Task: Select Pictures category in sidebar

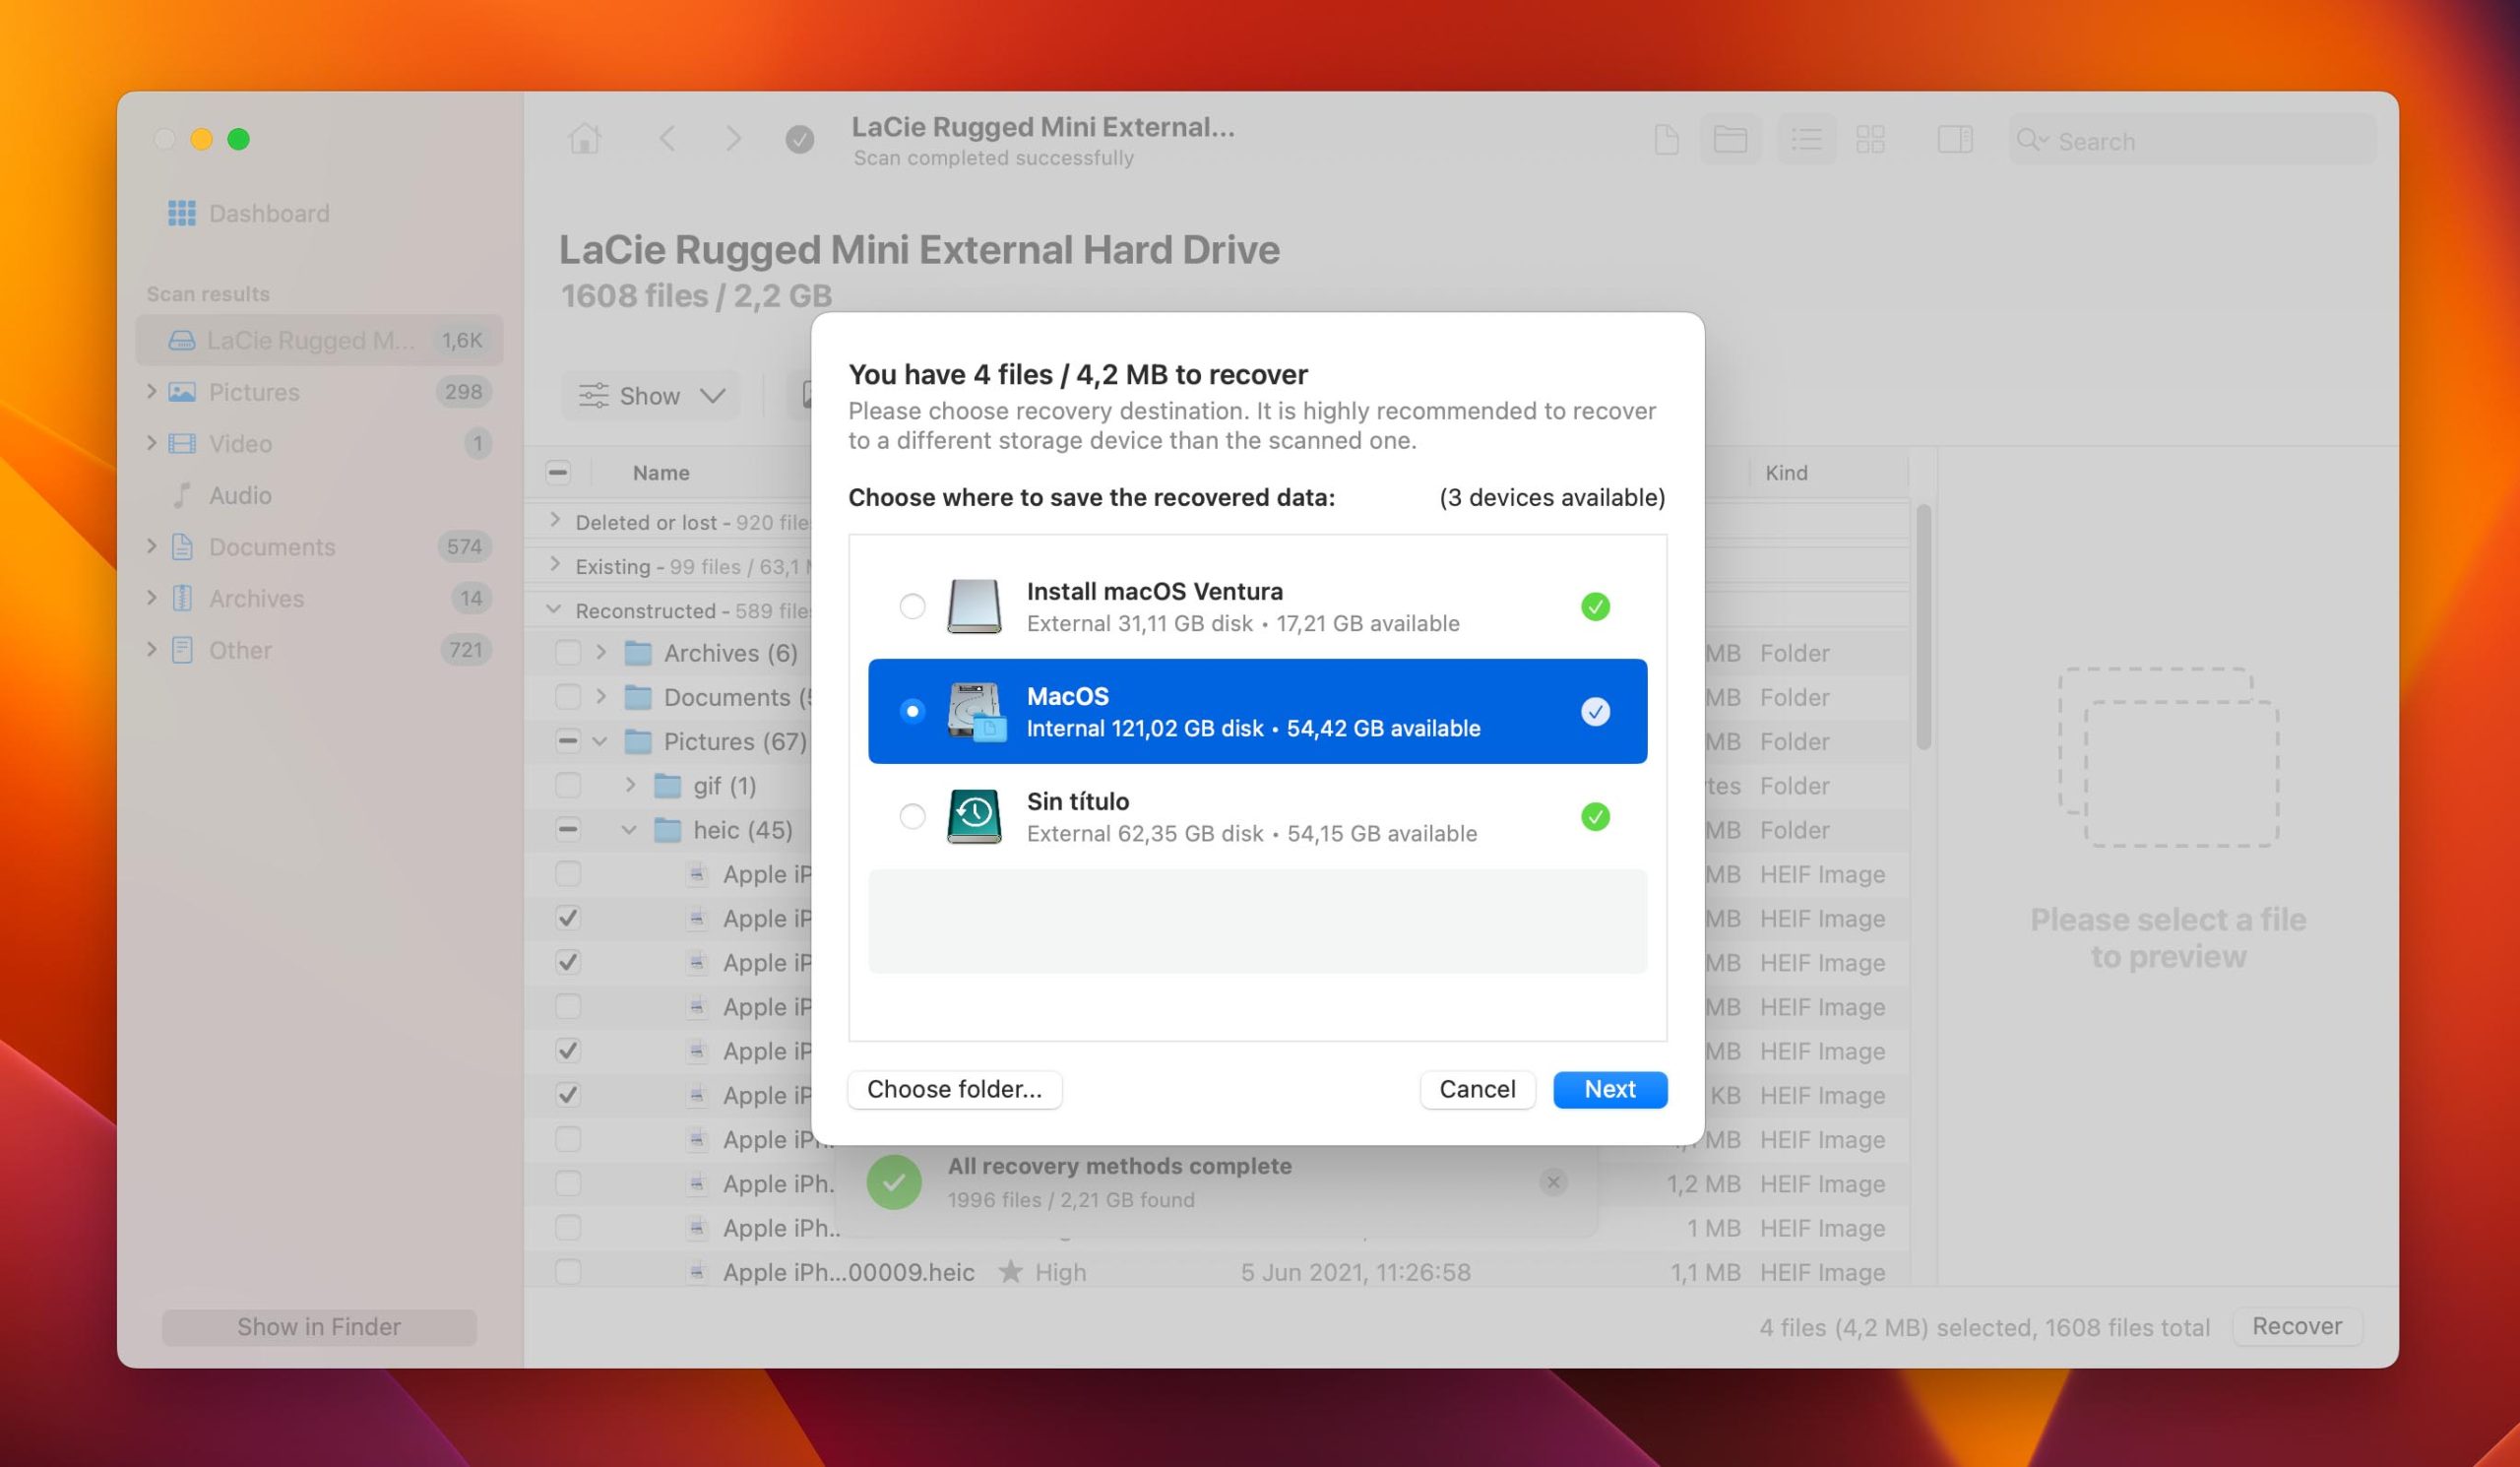Action: pyautogui.click(x=319, y=392)
